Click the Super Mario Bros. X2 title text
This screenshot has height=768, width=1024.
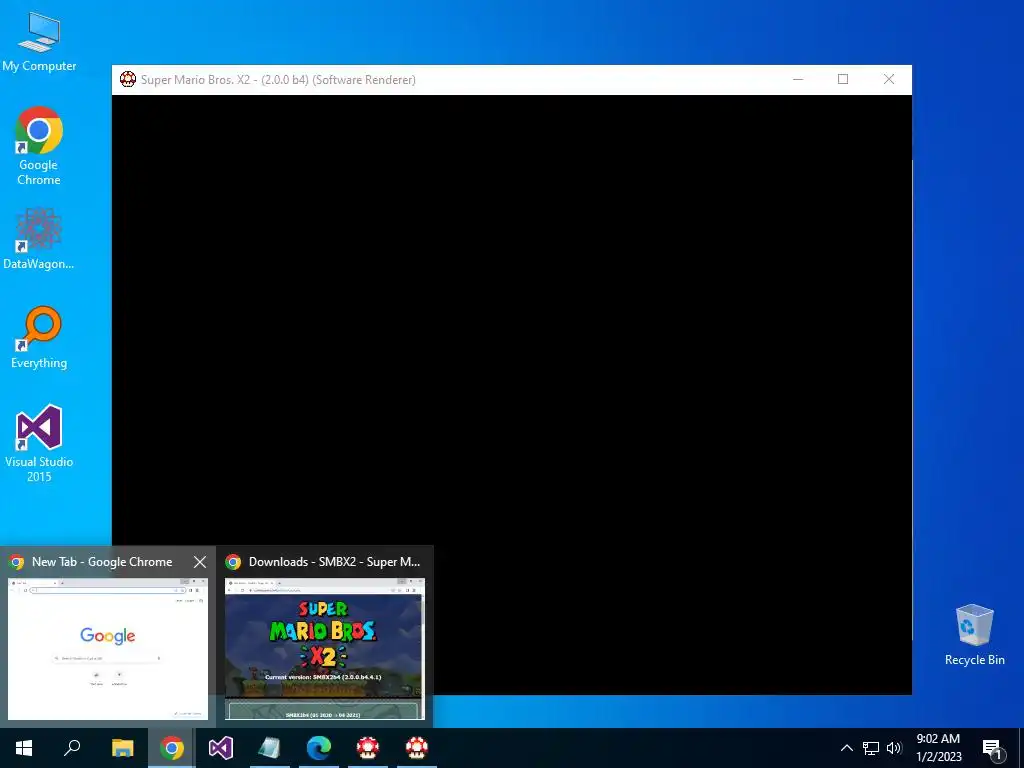pyautogui.click(x=278, y=80)
